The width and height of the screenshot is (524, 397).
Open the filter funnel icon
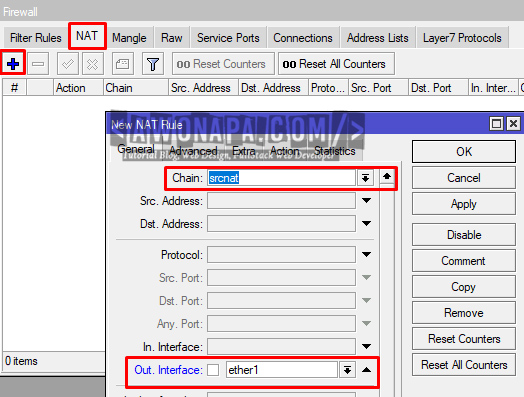pos(153,63)
